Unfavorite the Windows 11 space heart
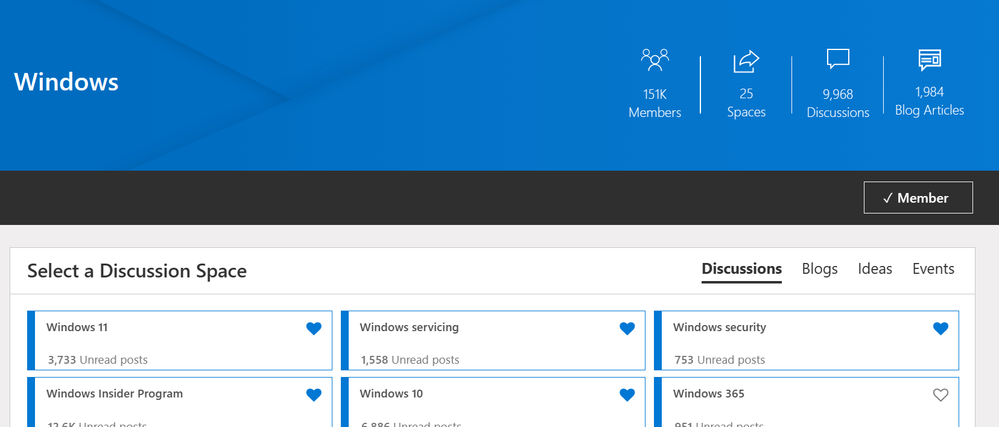999x427 pixels. (x=313, y=329)
